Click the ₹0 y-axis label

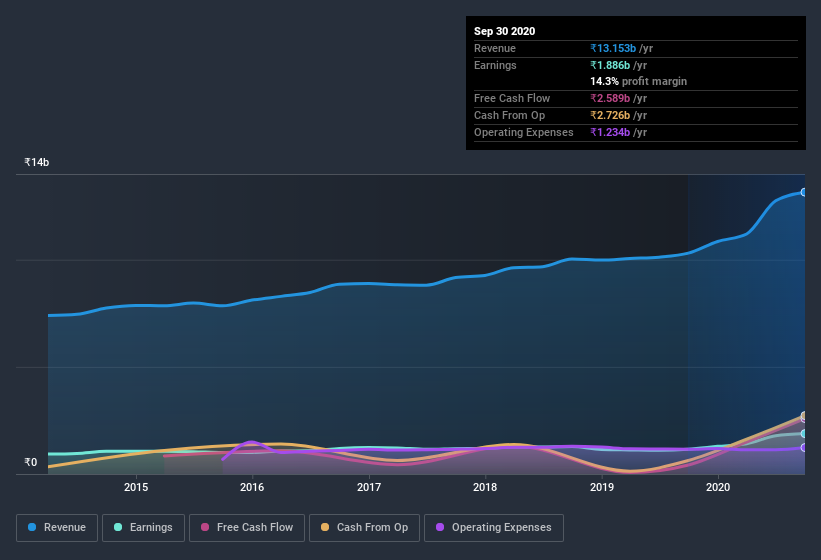coord(31,462)
